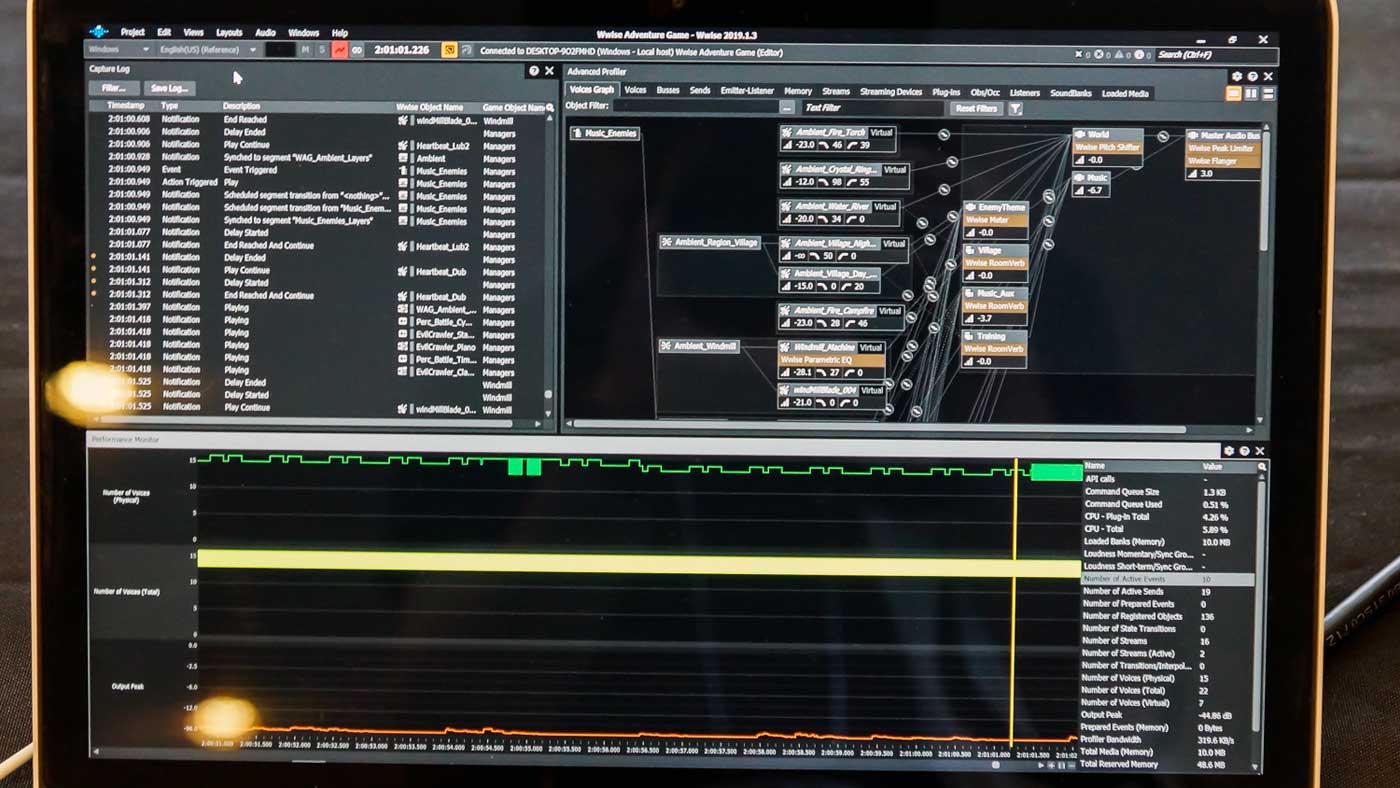
Task: Click the Wwise Object Name column header
Action: tap(430, 107)
